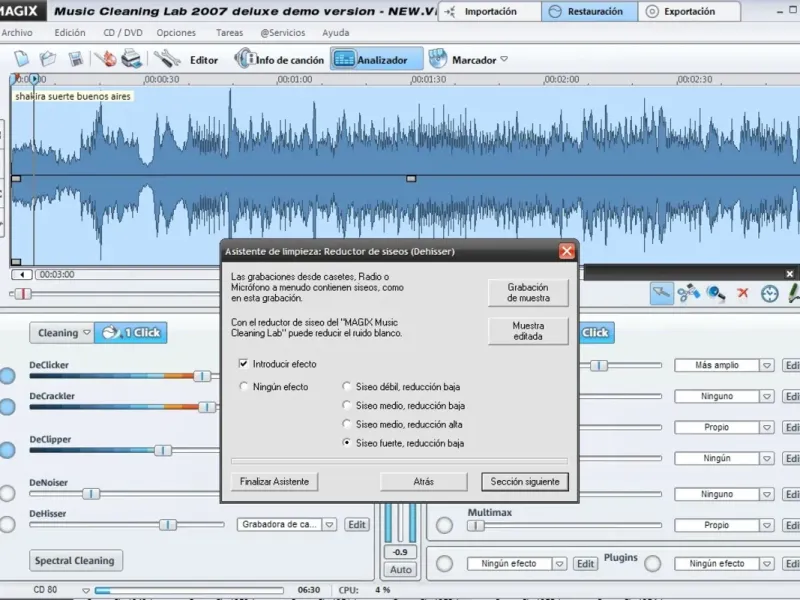Open the Opciones menu
This screenshot has width=800, height=600.
[176, 33]
